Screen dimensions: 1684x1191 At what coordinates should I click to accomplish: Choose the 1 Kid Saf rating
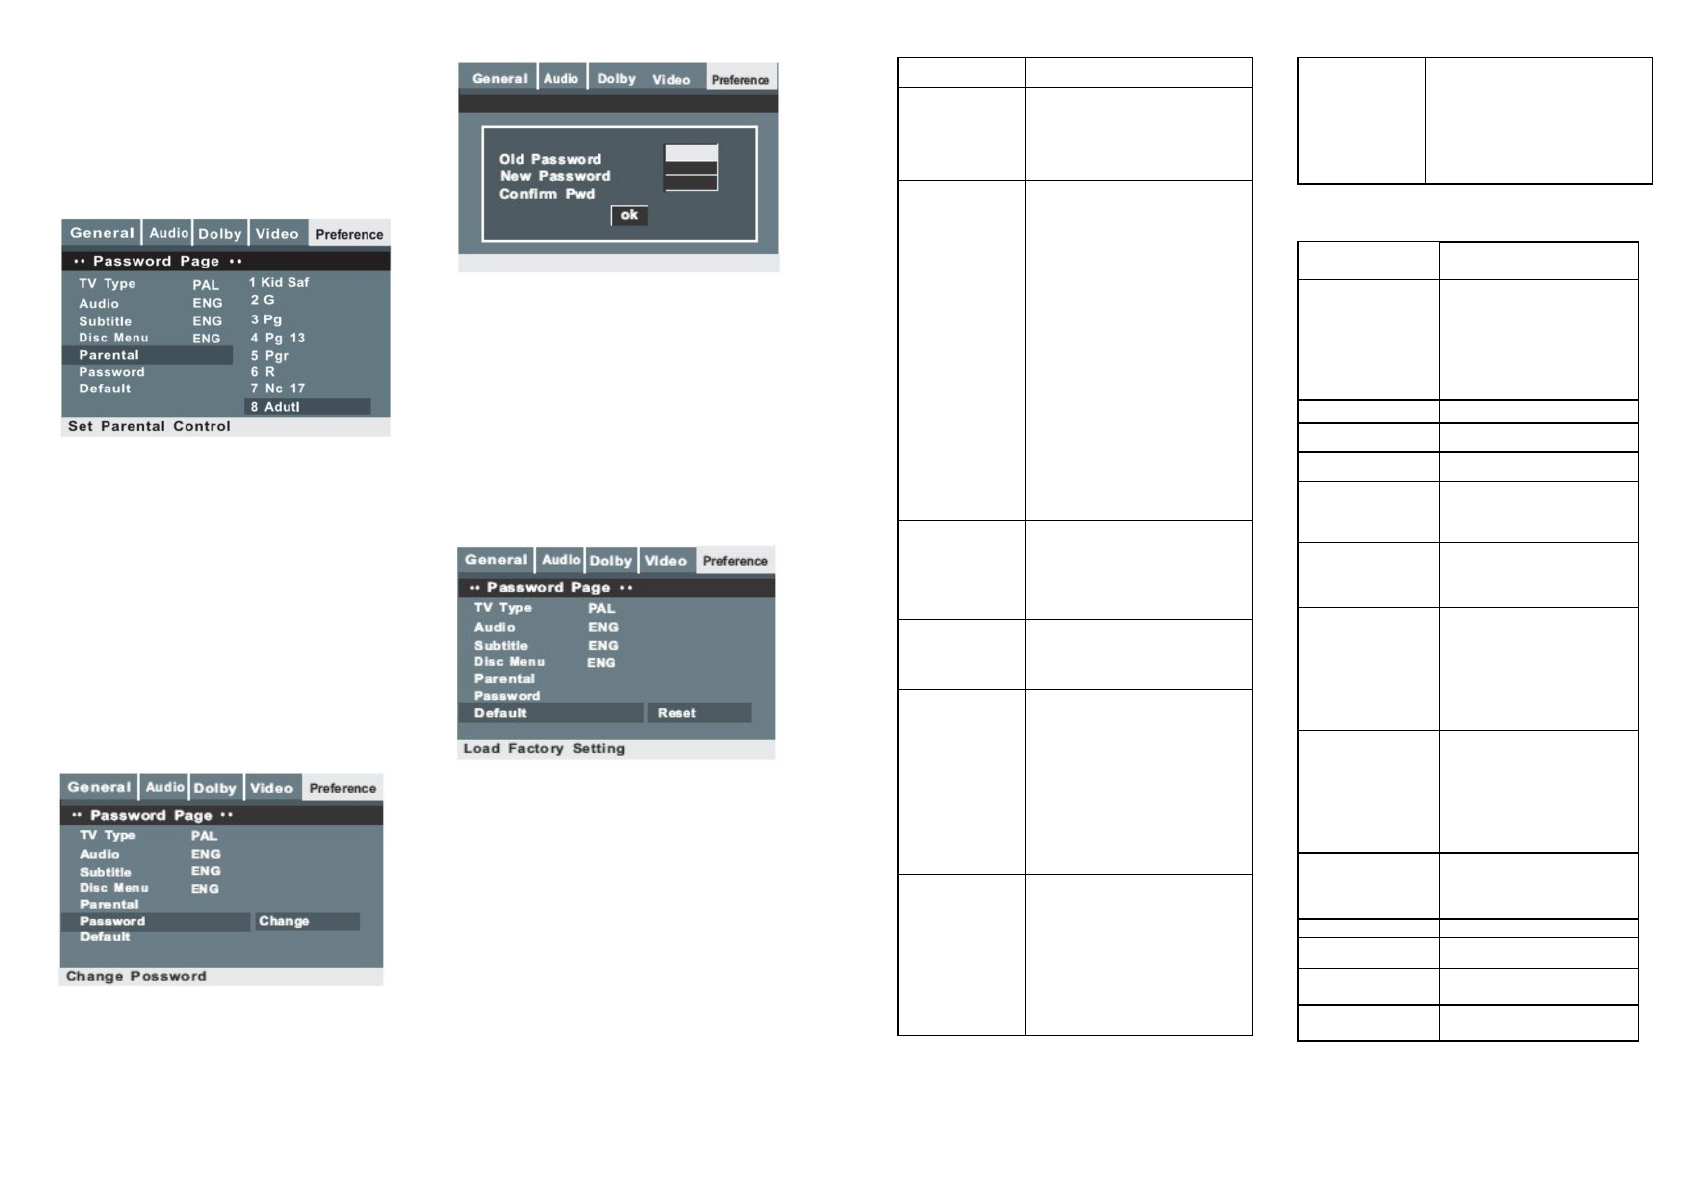pos(279,283)
